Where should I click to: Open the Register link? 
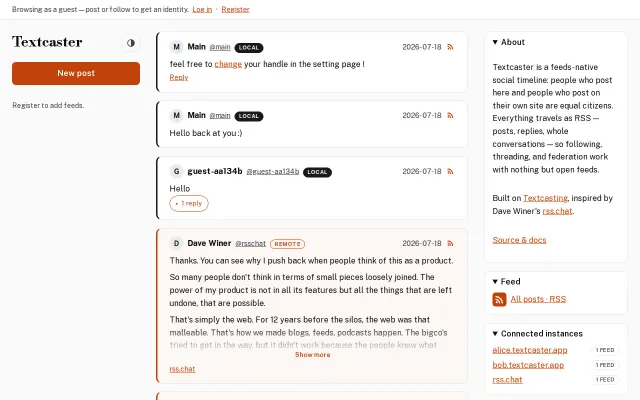coord(236,9)
